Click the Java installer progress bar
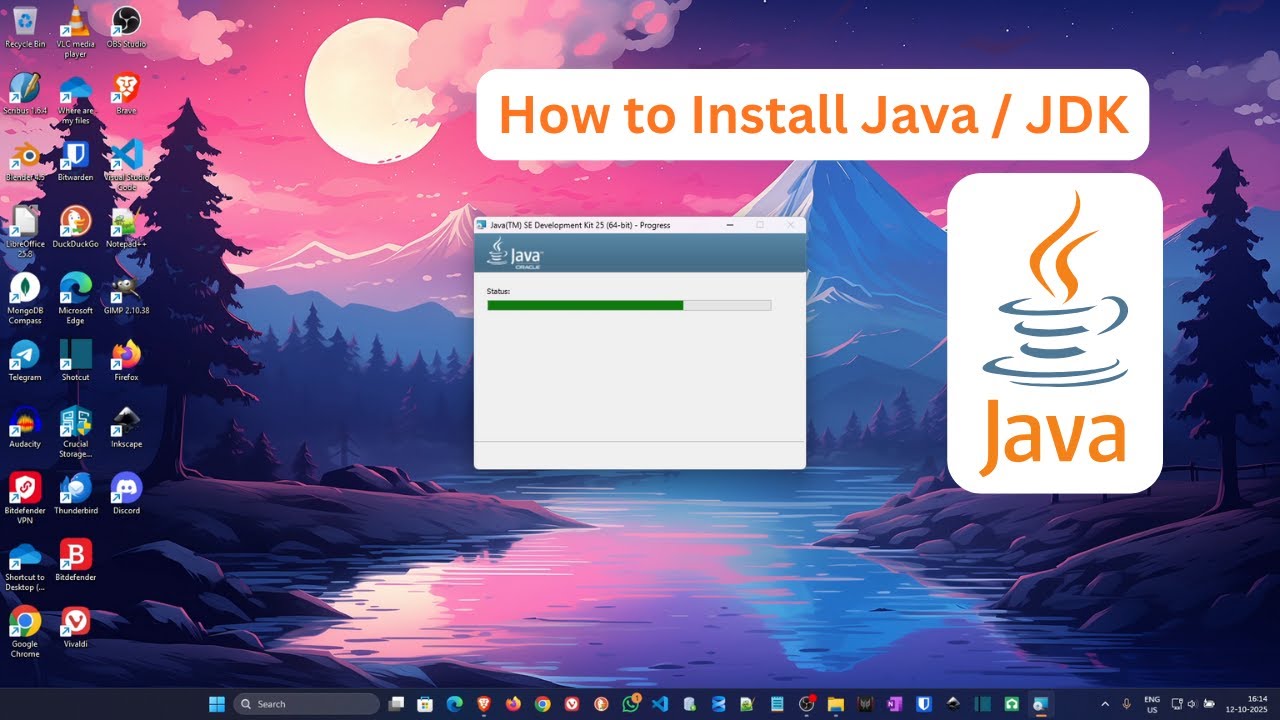 coord(629,305)
